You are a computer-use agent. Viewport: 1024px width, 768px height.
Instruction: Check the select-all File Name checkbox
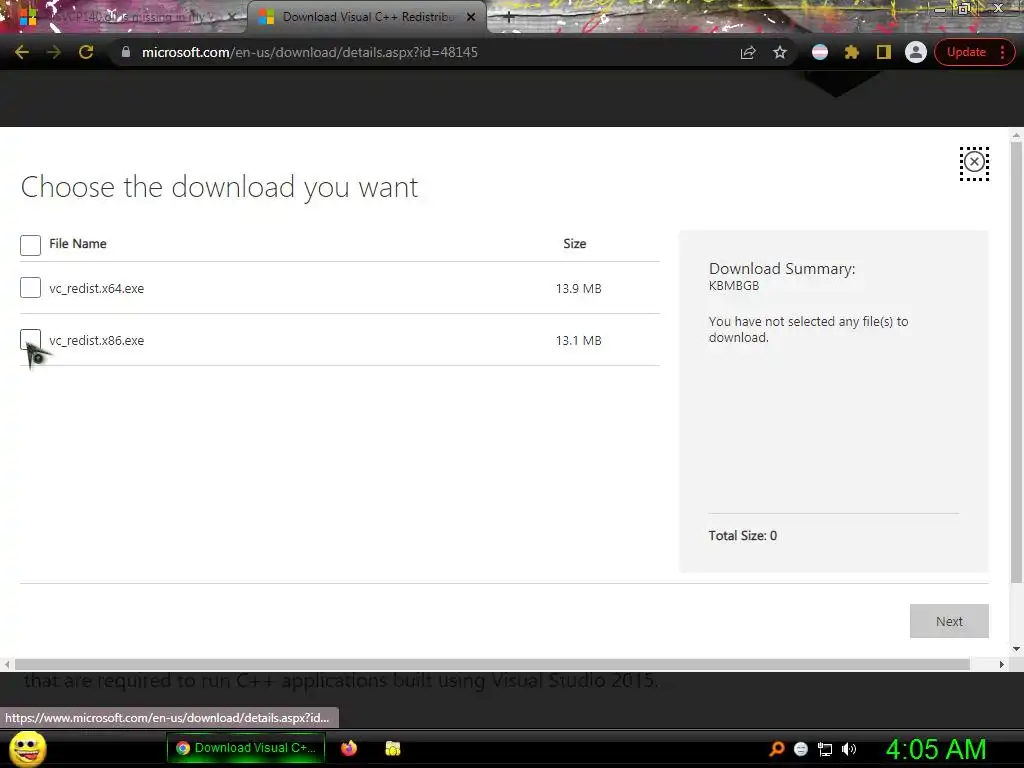(x=30, y=245)
